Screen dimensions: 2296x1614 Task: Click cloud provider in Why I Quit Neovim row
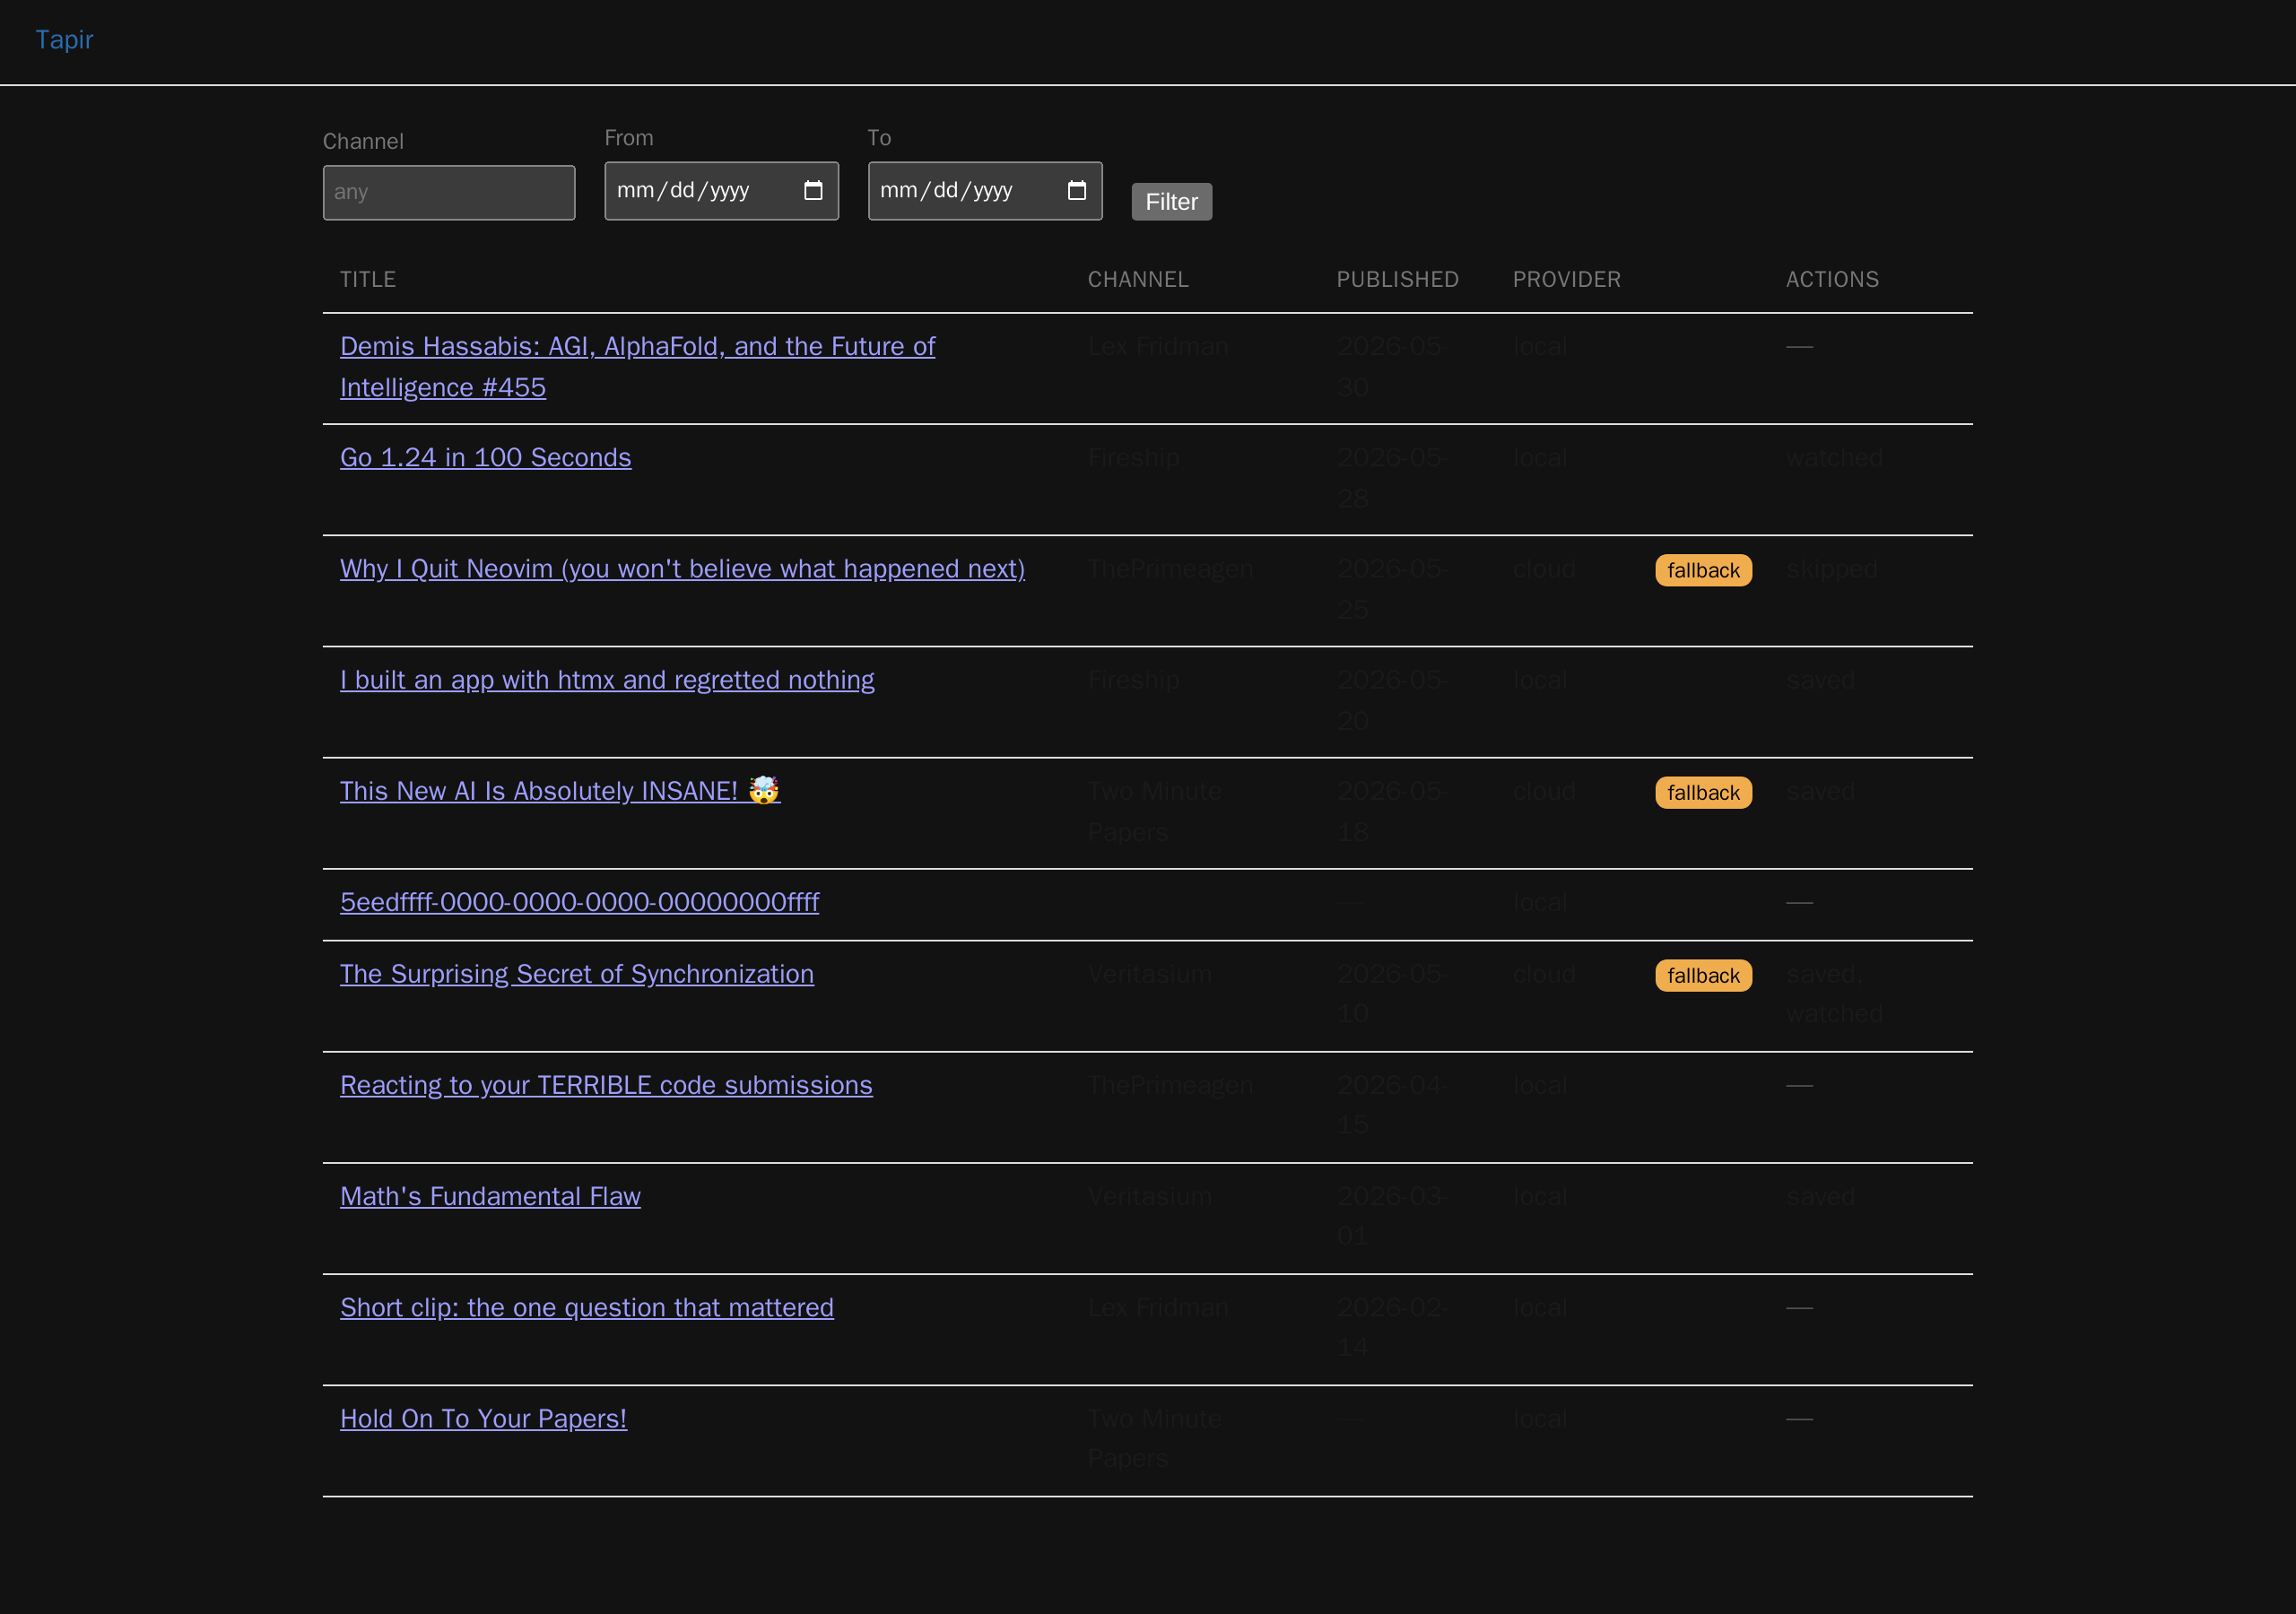[x=1544, y=569]
